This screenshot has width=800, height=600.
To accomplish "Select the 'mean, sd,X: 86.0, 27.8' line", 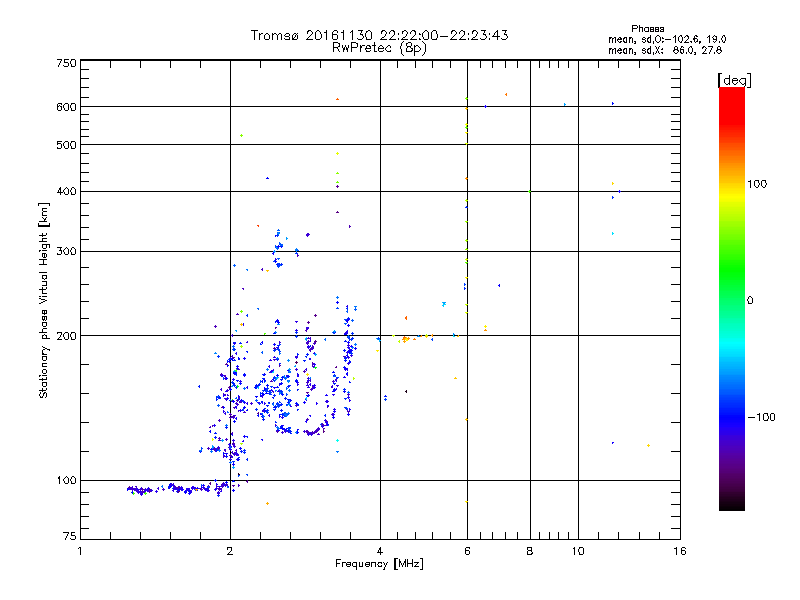I will pos(665,51).
